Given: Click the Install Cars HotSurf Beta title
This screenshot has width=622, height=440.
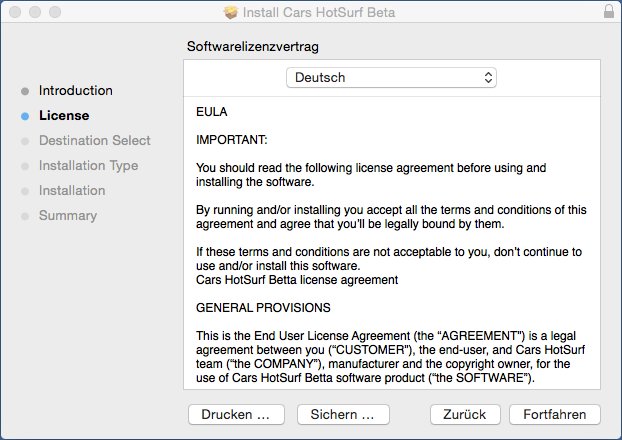Looking at the screenshot, I should tap(319, 12).
